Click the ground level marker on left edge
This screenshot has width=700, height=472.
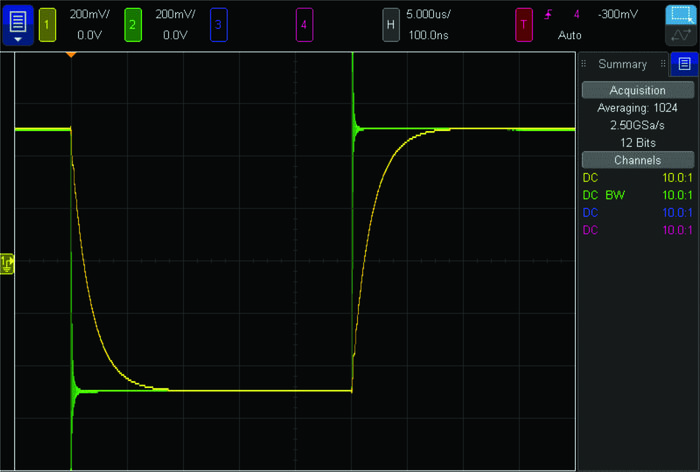[8, 263]
